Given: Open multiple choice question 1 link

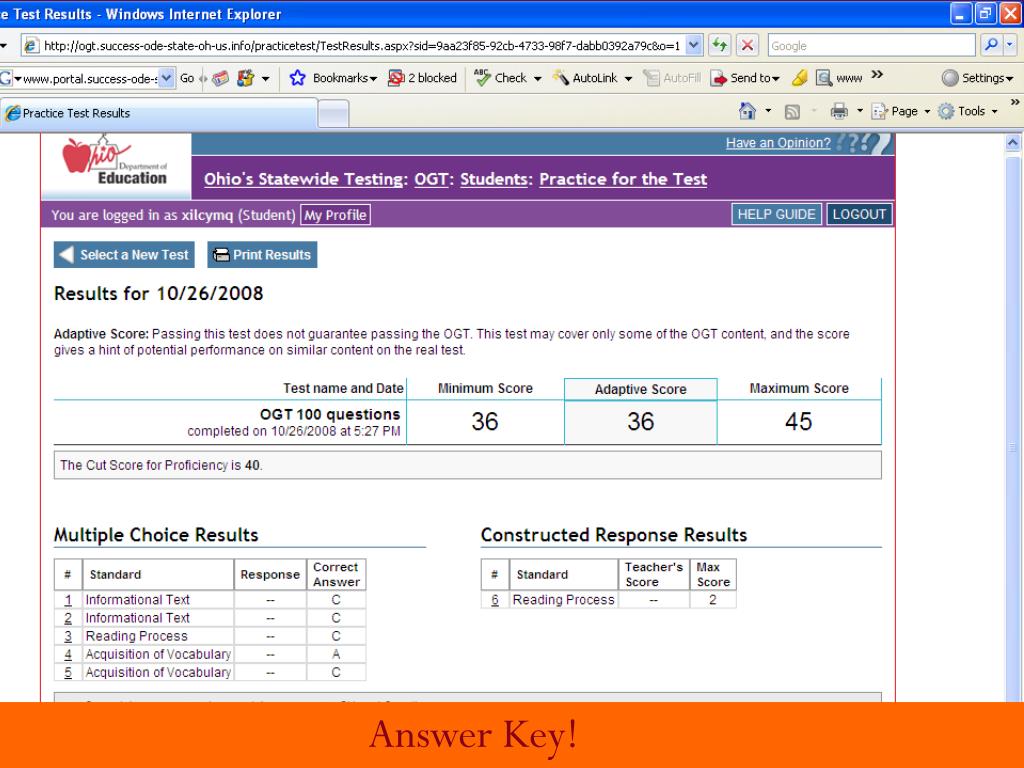Looking at the screenshot, I should point(68,600).
